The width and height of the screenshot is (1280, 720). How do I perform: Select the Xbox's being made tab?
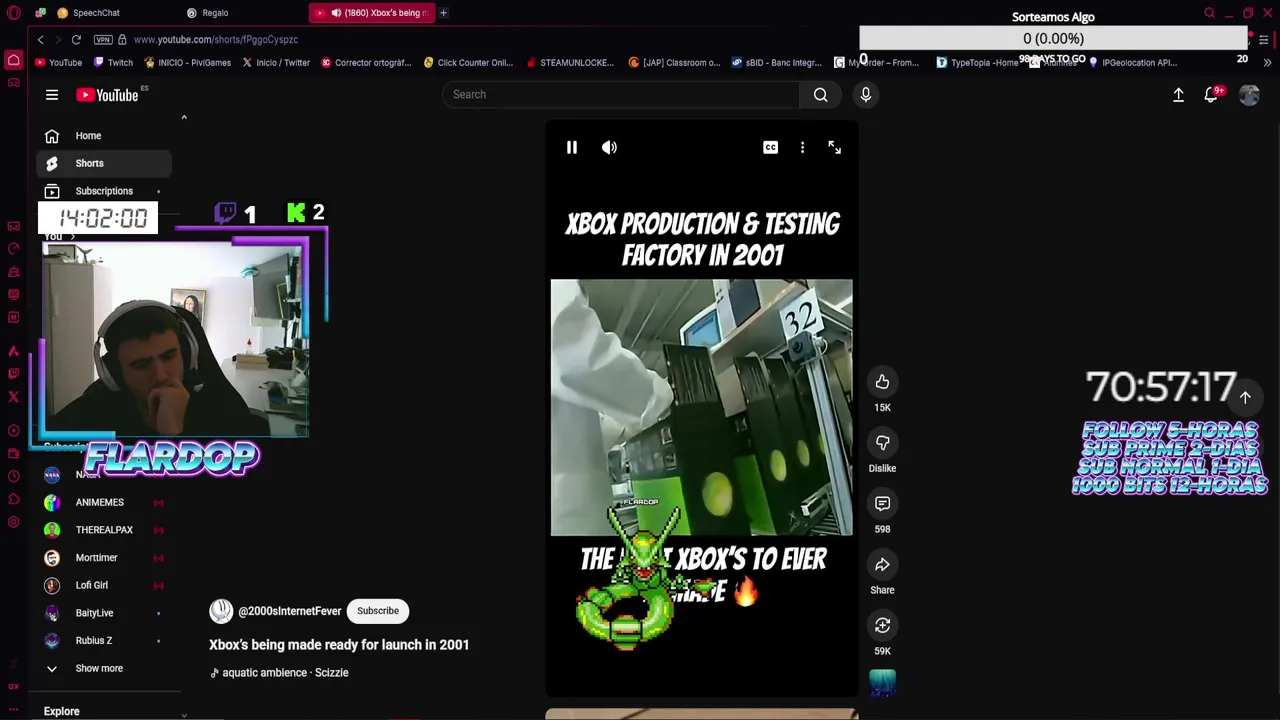pyautogui.click(x=371, y=13)
